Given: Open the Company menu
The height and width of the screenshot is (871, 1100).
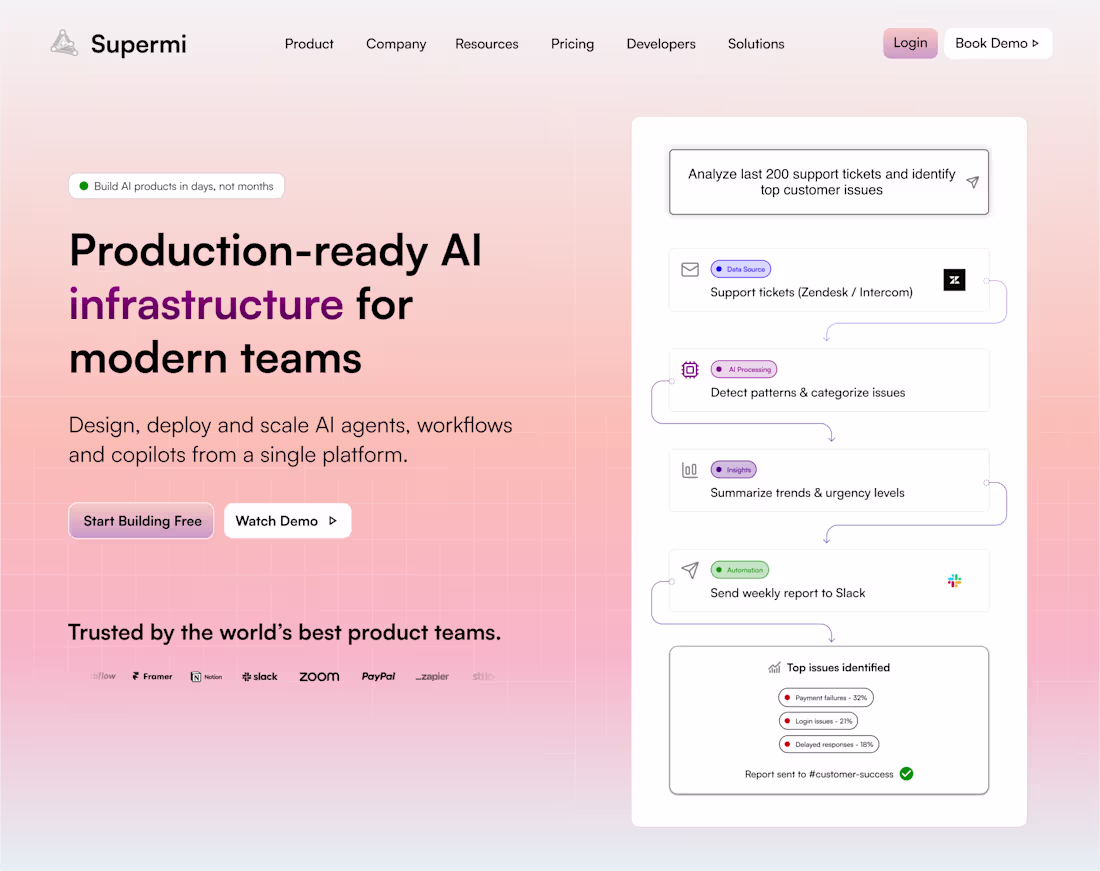Looking at the screenshot, I should click(396, 43).
